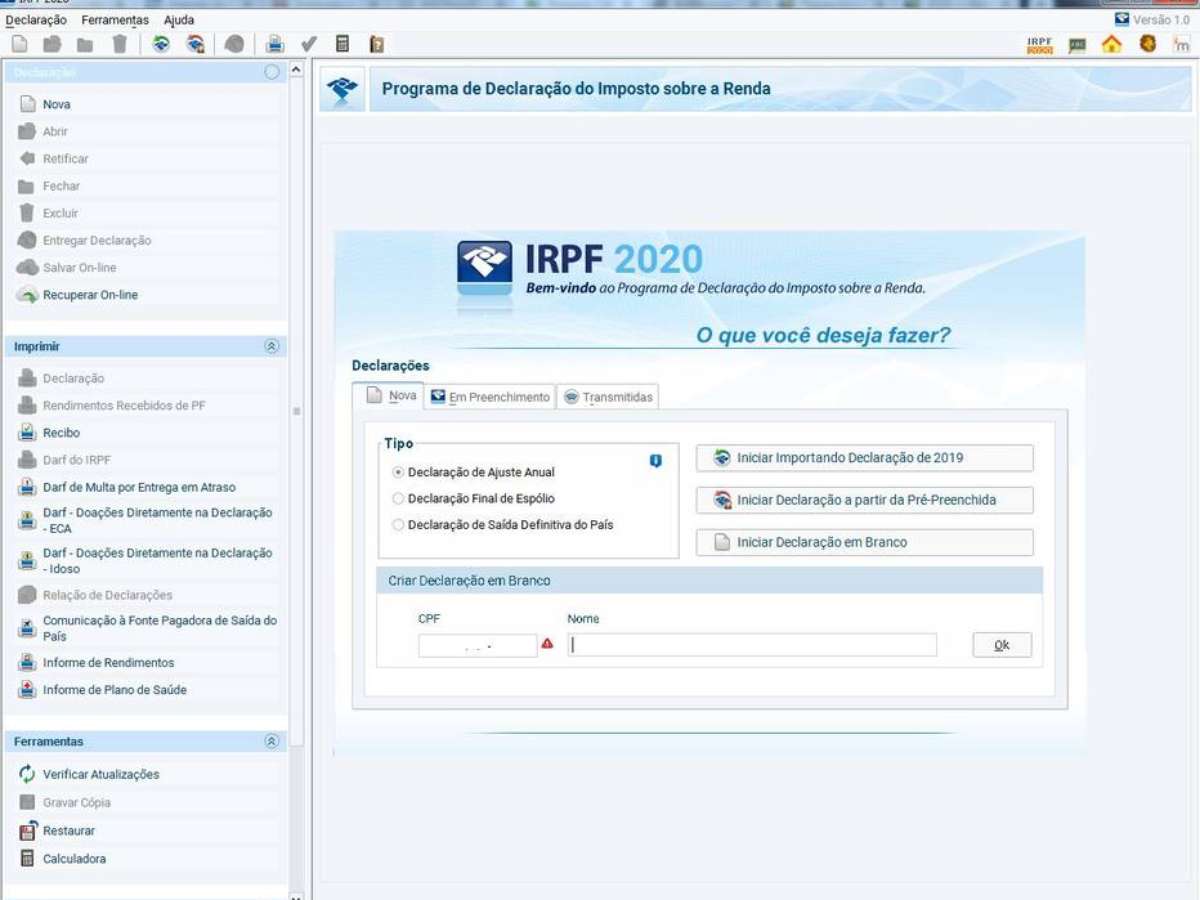The image size is (1200, 900).
Task: Click the 'm' icon beside the lion icon
Action: pos(1181,44)
